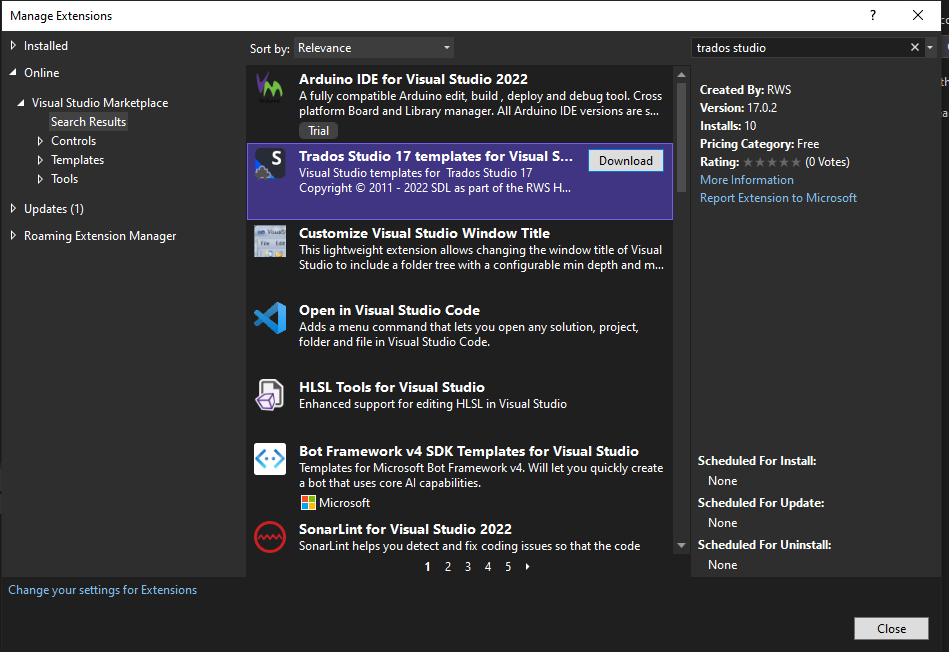949x652 pixels.
Task: Select Controls in the Marketplace tree
Action: pos(73,141)
